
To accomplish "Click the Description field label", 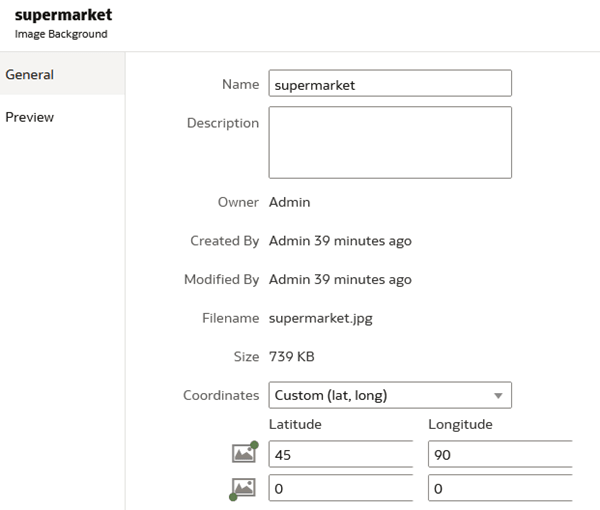I will [223, 123].
